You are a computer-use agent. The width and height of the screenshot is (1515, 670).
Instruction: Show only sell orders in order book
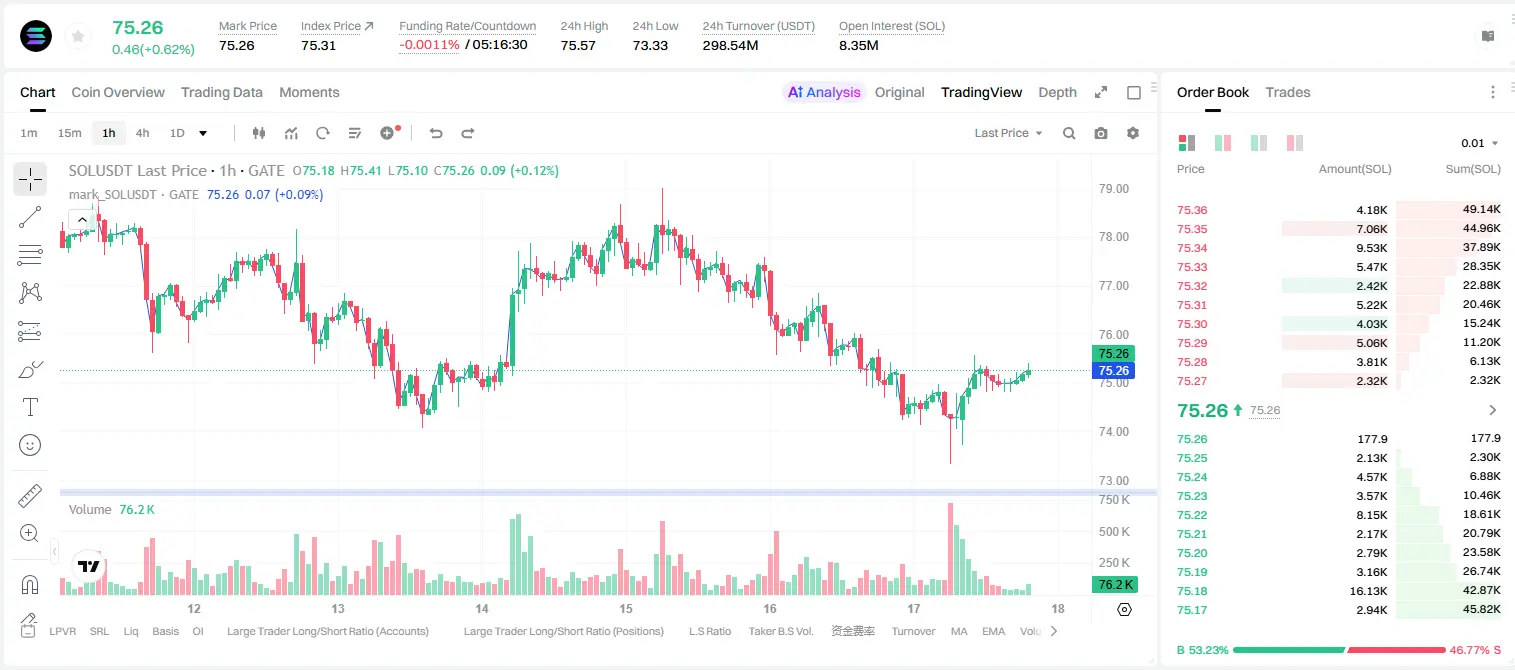(x=1295, y=143)
